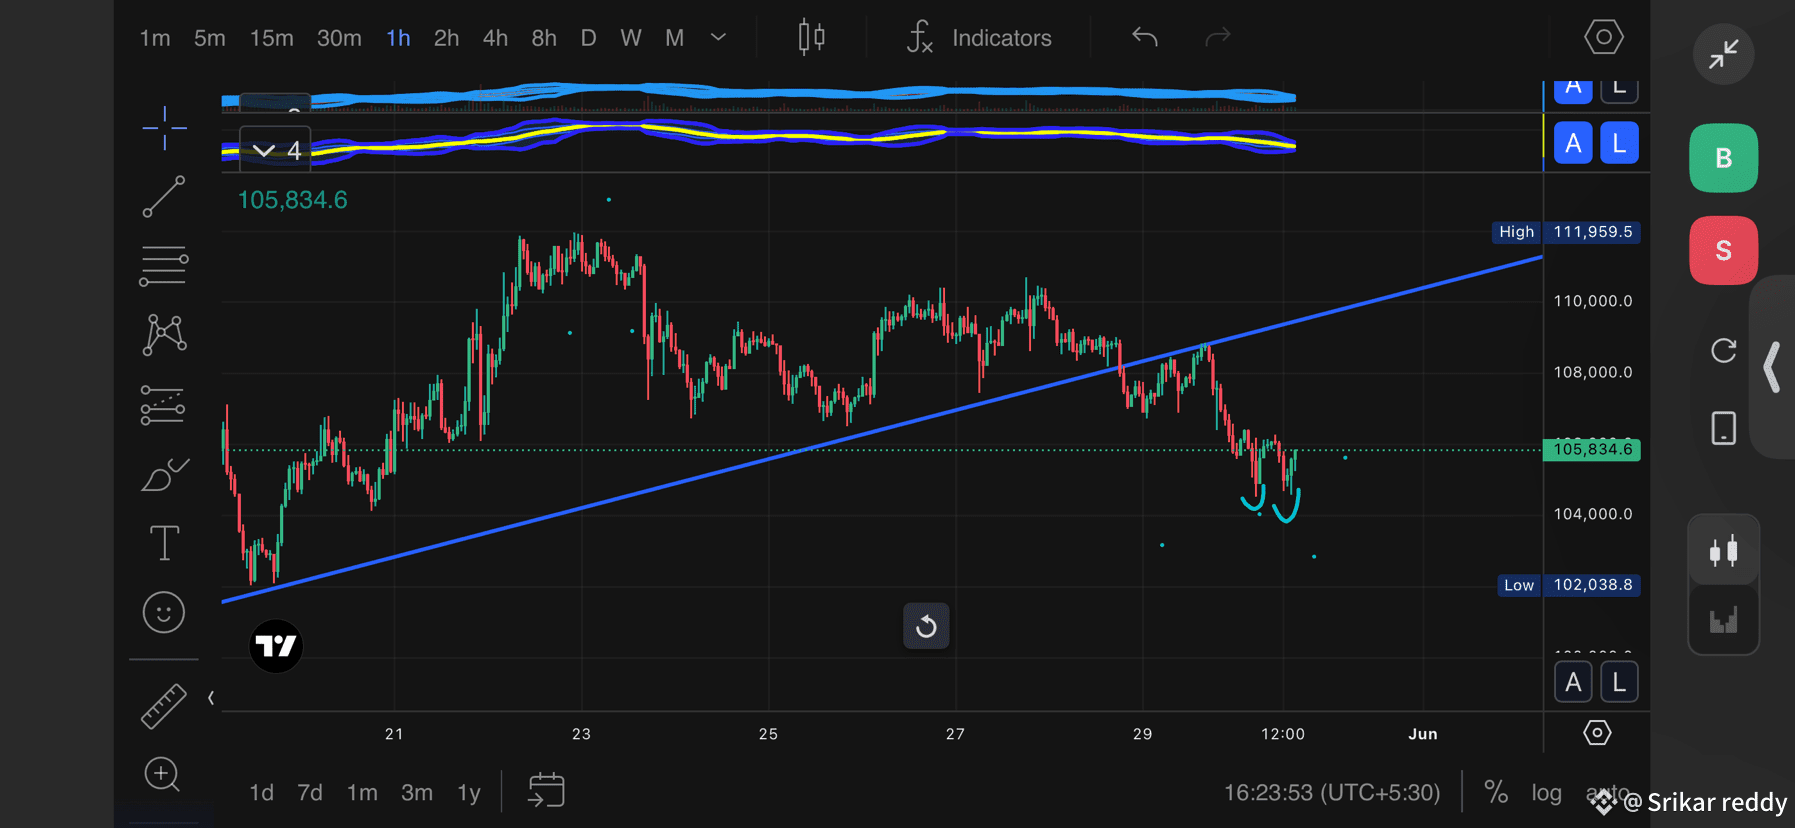Click the TradingView logo
Viewport: 1795px width, 828px height.
276,646
